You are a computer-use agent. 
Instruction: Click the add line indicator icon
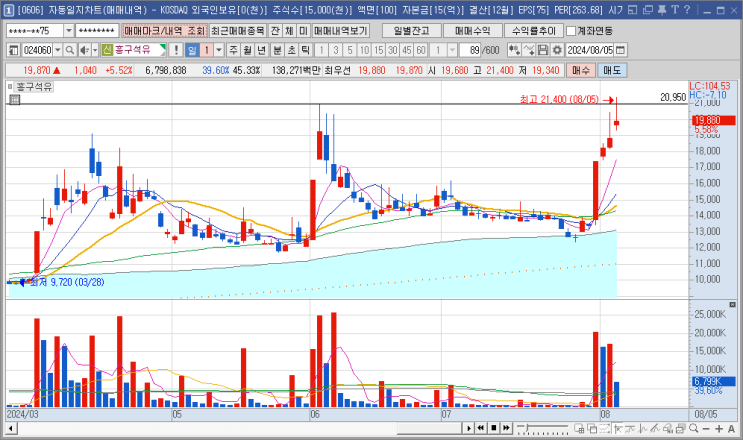pos(529,50)
